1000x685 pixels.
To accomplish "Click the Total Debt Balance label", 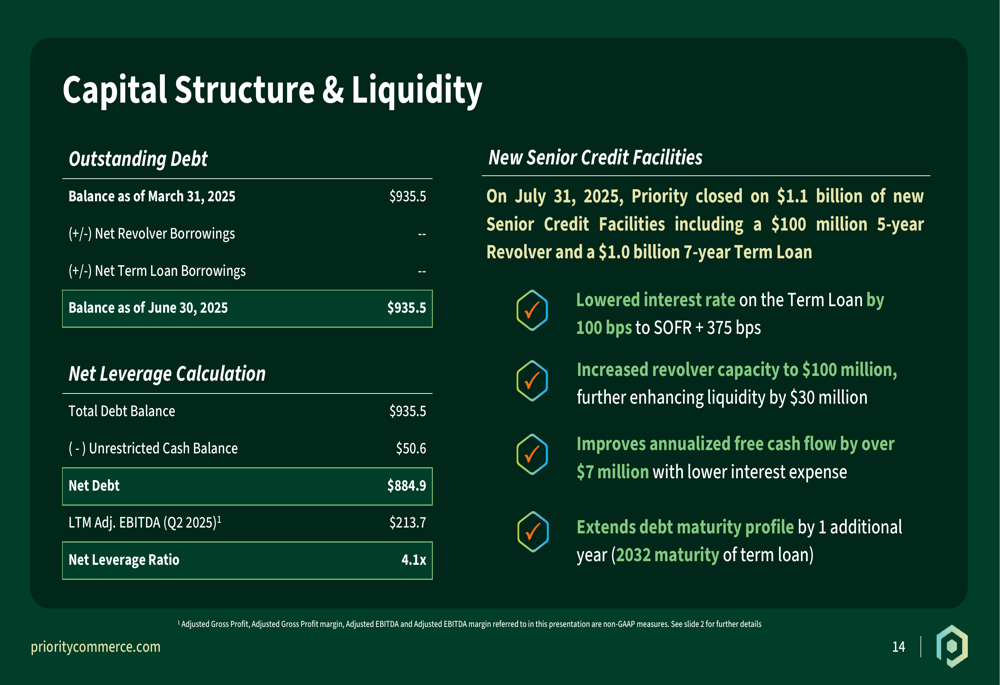I will click(122, 411).
